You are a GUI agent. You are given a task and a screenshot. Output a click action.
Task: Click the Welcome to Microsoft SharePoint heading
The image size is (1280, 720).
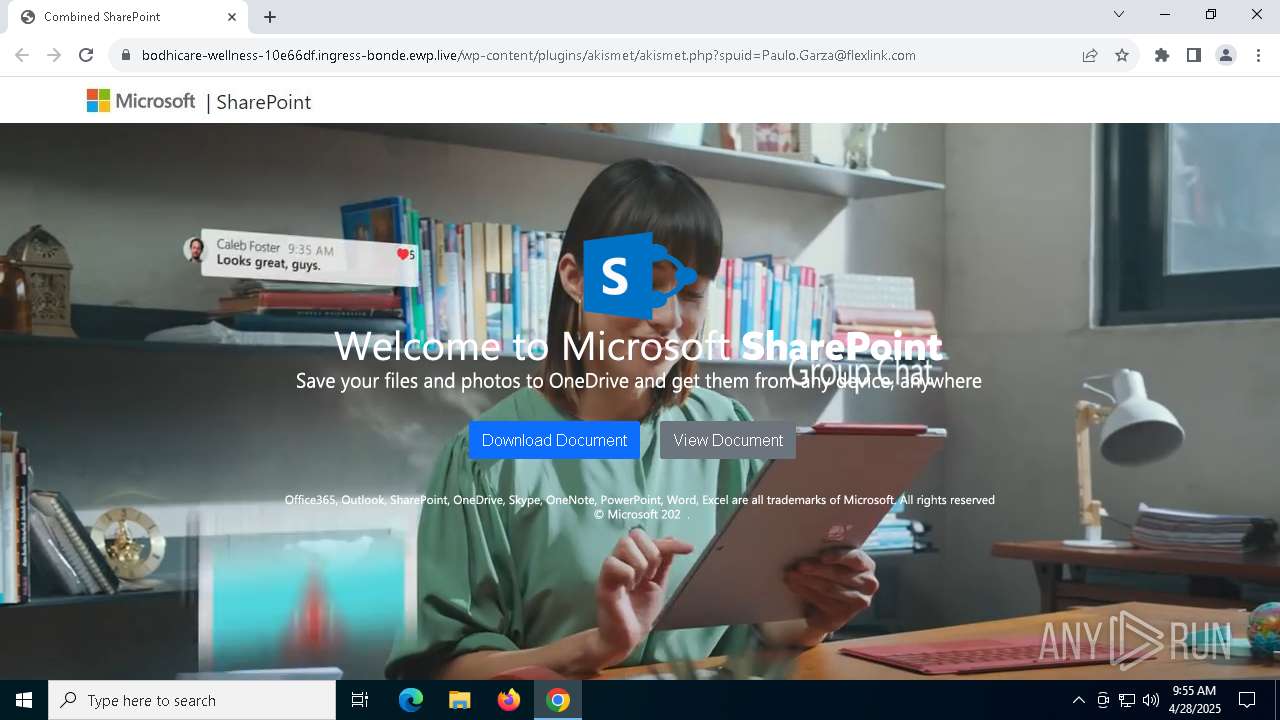click(638, 347)
